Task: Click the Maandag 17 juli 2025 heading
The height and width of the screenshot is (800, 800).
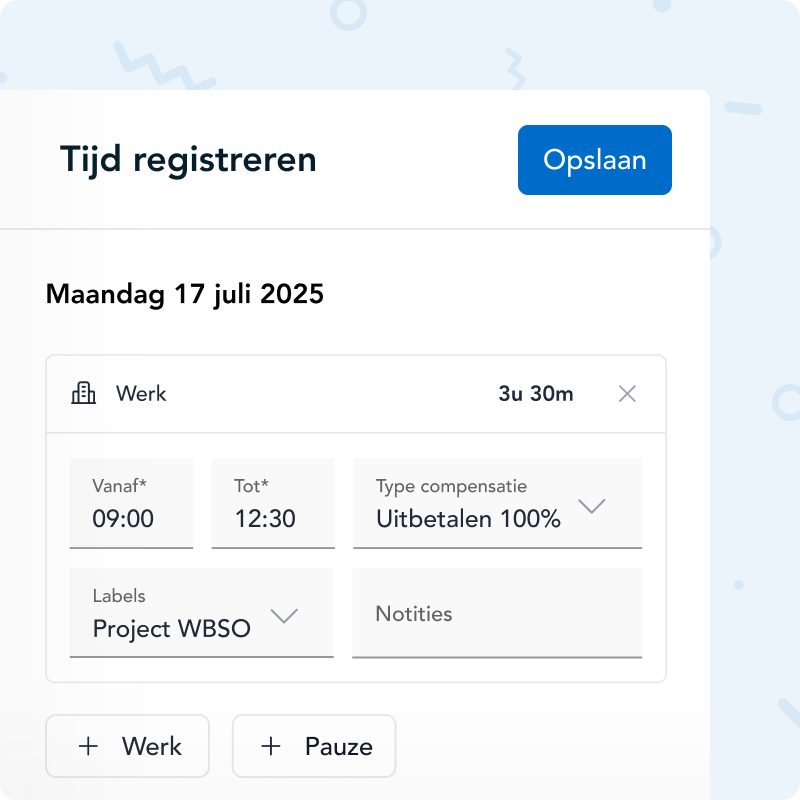Action: click(183, 294)
